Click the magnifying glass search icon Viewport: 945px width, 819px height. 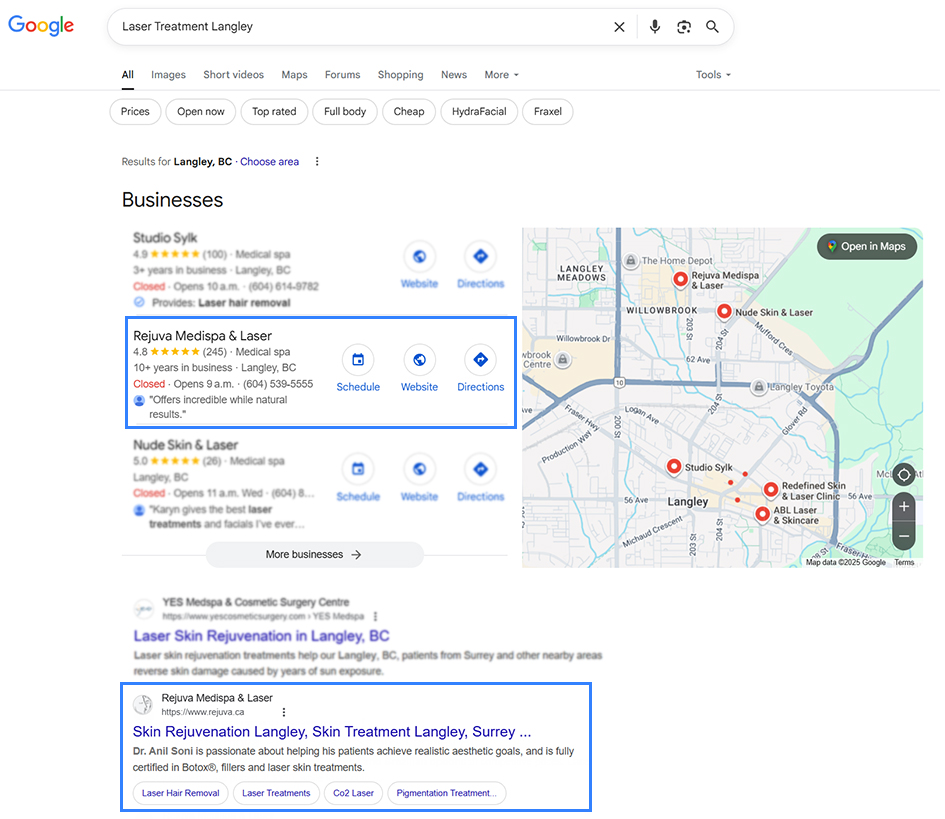click(712, 27)
